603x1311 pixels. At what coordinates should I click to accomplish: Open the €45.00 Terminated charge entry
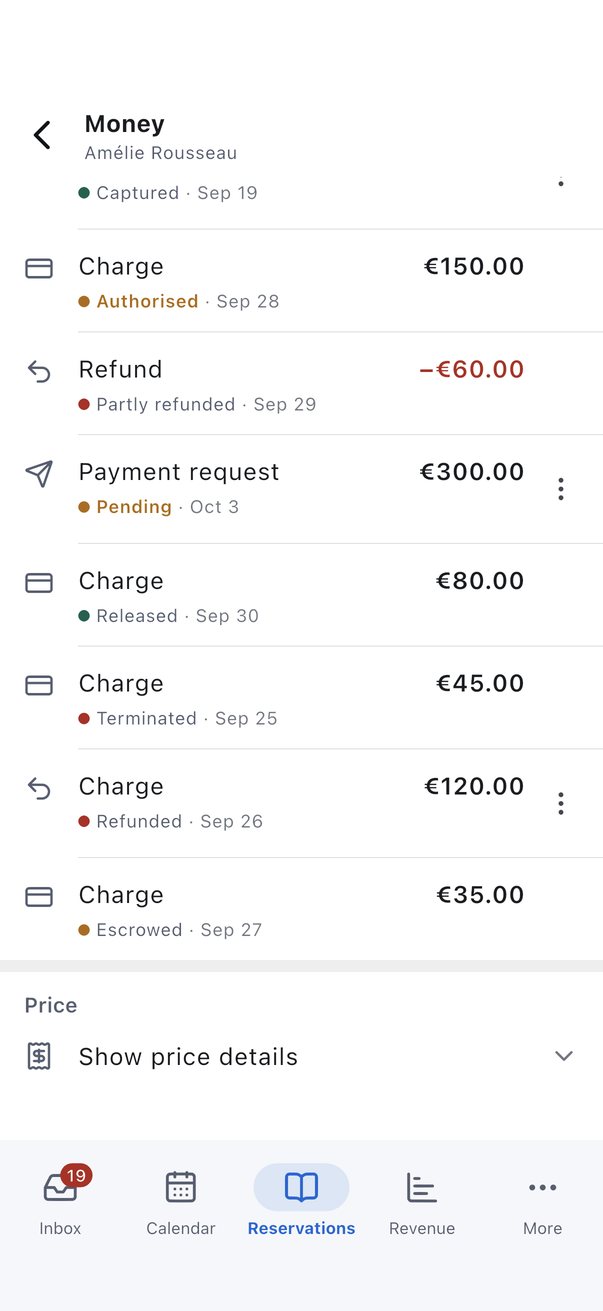[301, 699]
